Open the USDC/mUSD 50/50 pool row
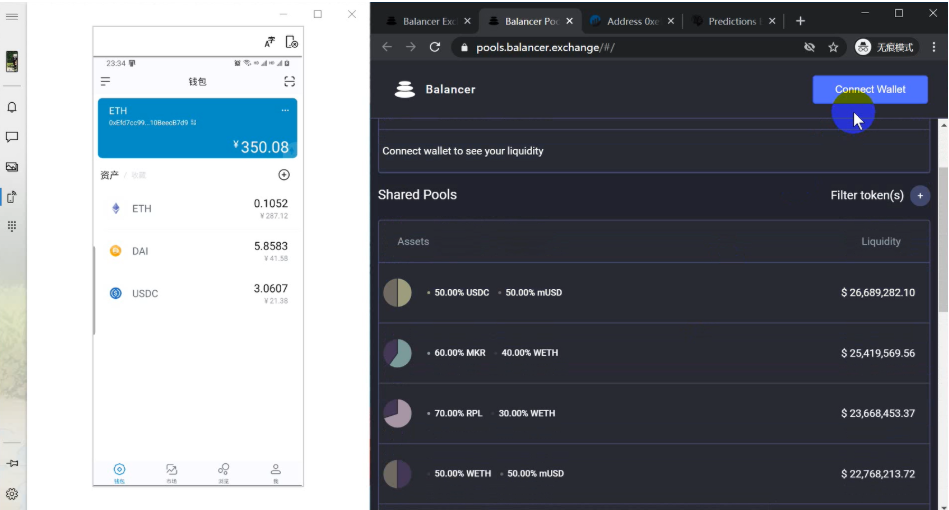Viewport: 949px width, 510px height. 654,293
